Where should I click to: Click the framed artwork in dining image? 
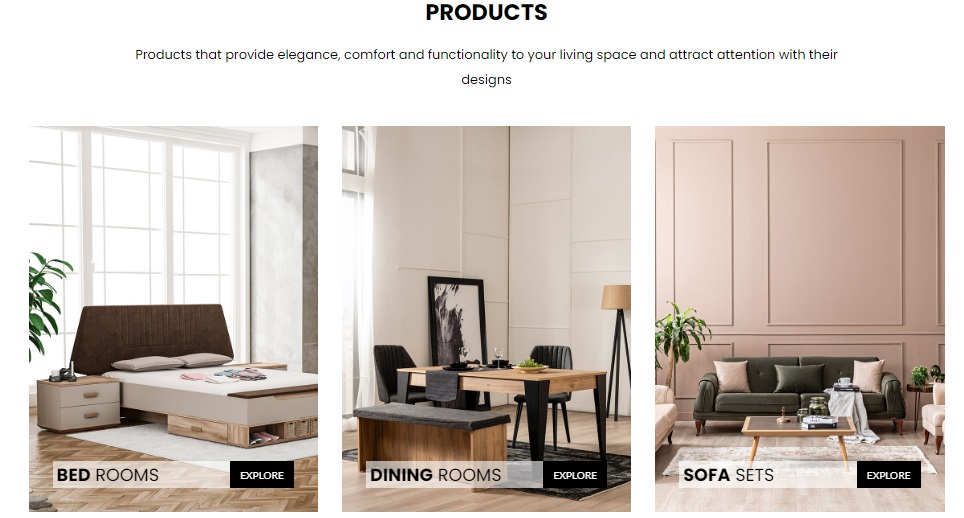pos(457,321)
